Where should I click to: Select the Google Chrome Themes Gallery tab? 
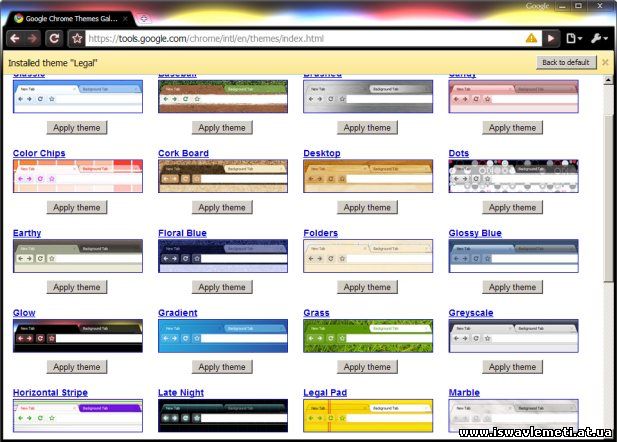(70, 18)
